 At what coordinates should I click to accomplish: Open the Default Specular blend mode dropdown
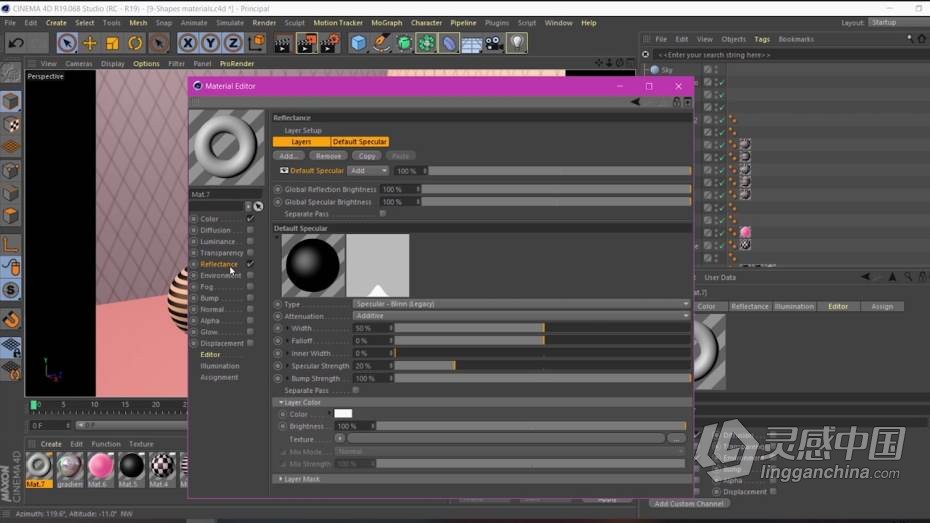368,171
